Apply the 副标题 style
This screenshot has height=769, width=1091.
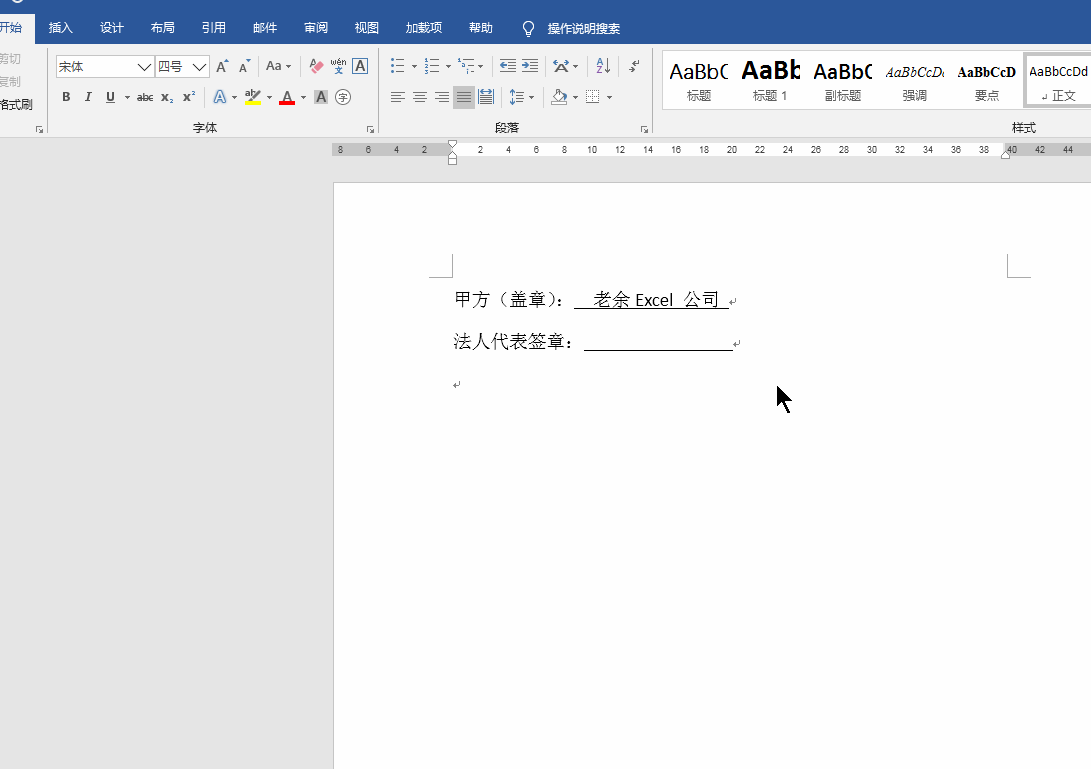click(843, 80)
